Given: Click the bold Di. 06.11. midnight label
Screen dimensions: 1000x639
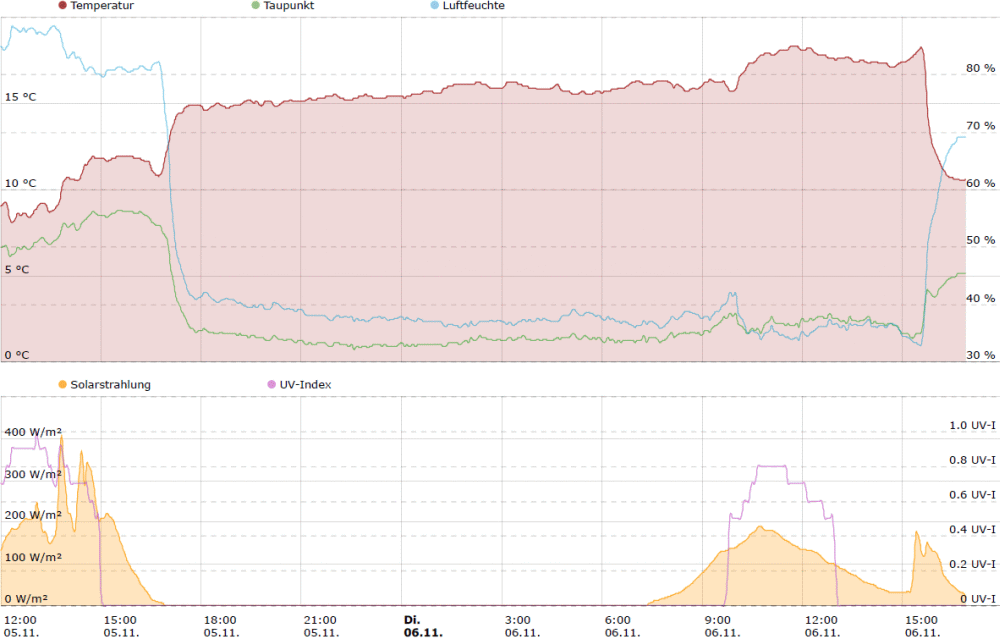Looking at the screenshot, I should 424,626.
